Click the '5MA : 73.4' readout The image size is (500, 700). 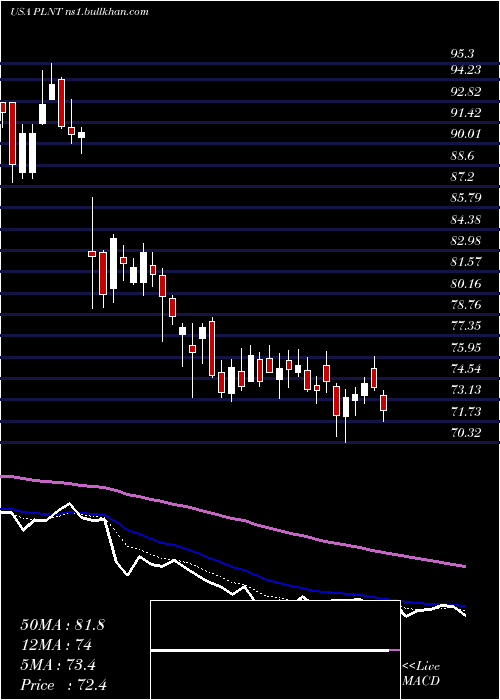58,665
